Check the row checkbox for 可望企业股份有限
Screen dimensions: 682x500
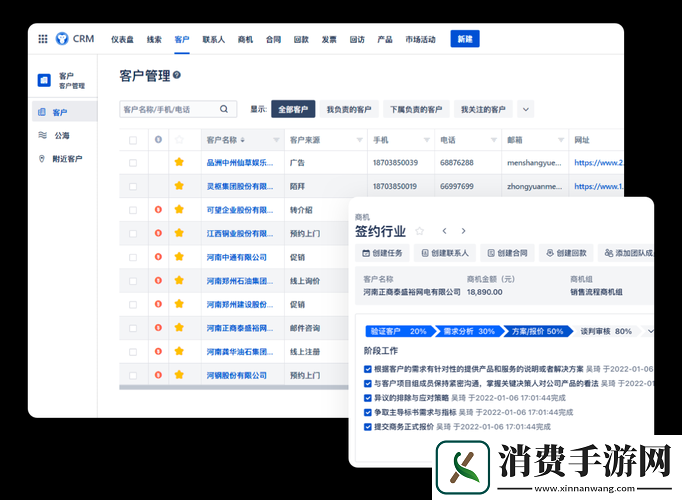[133, 210]
